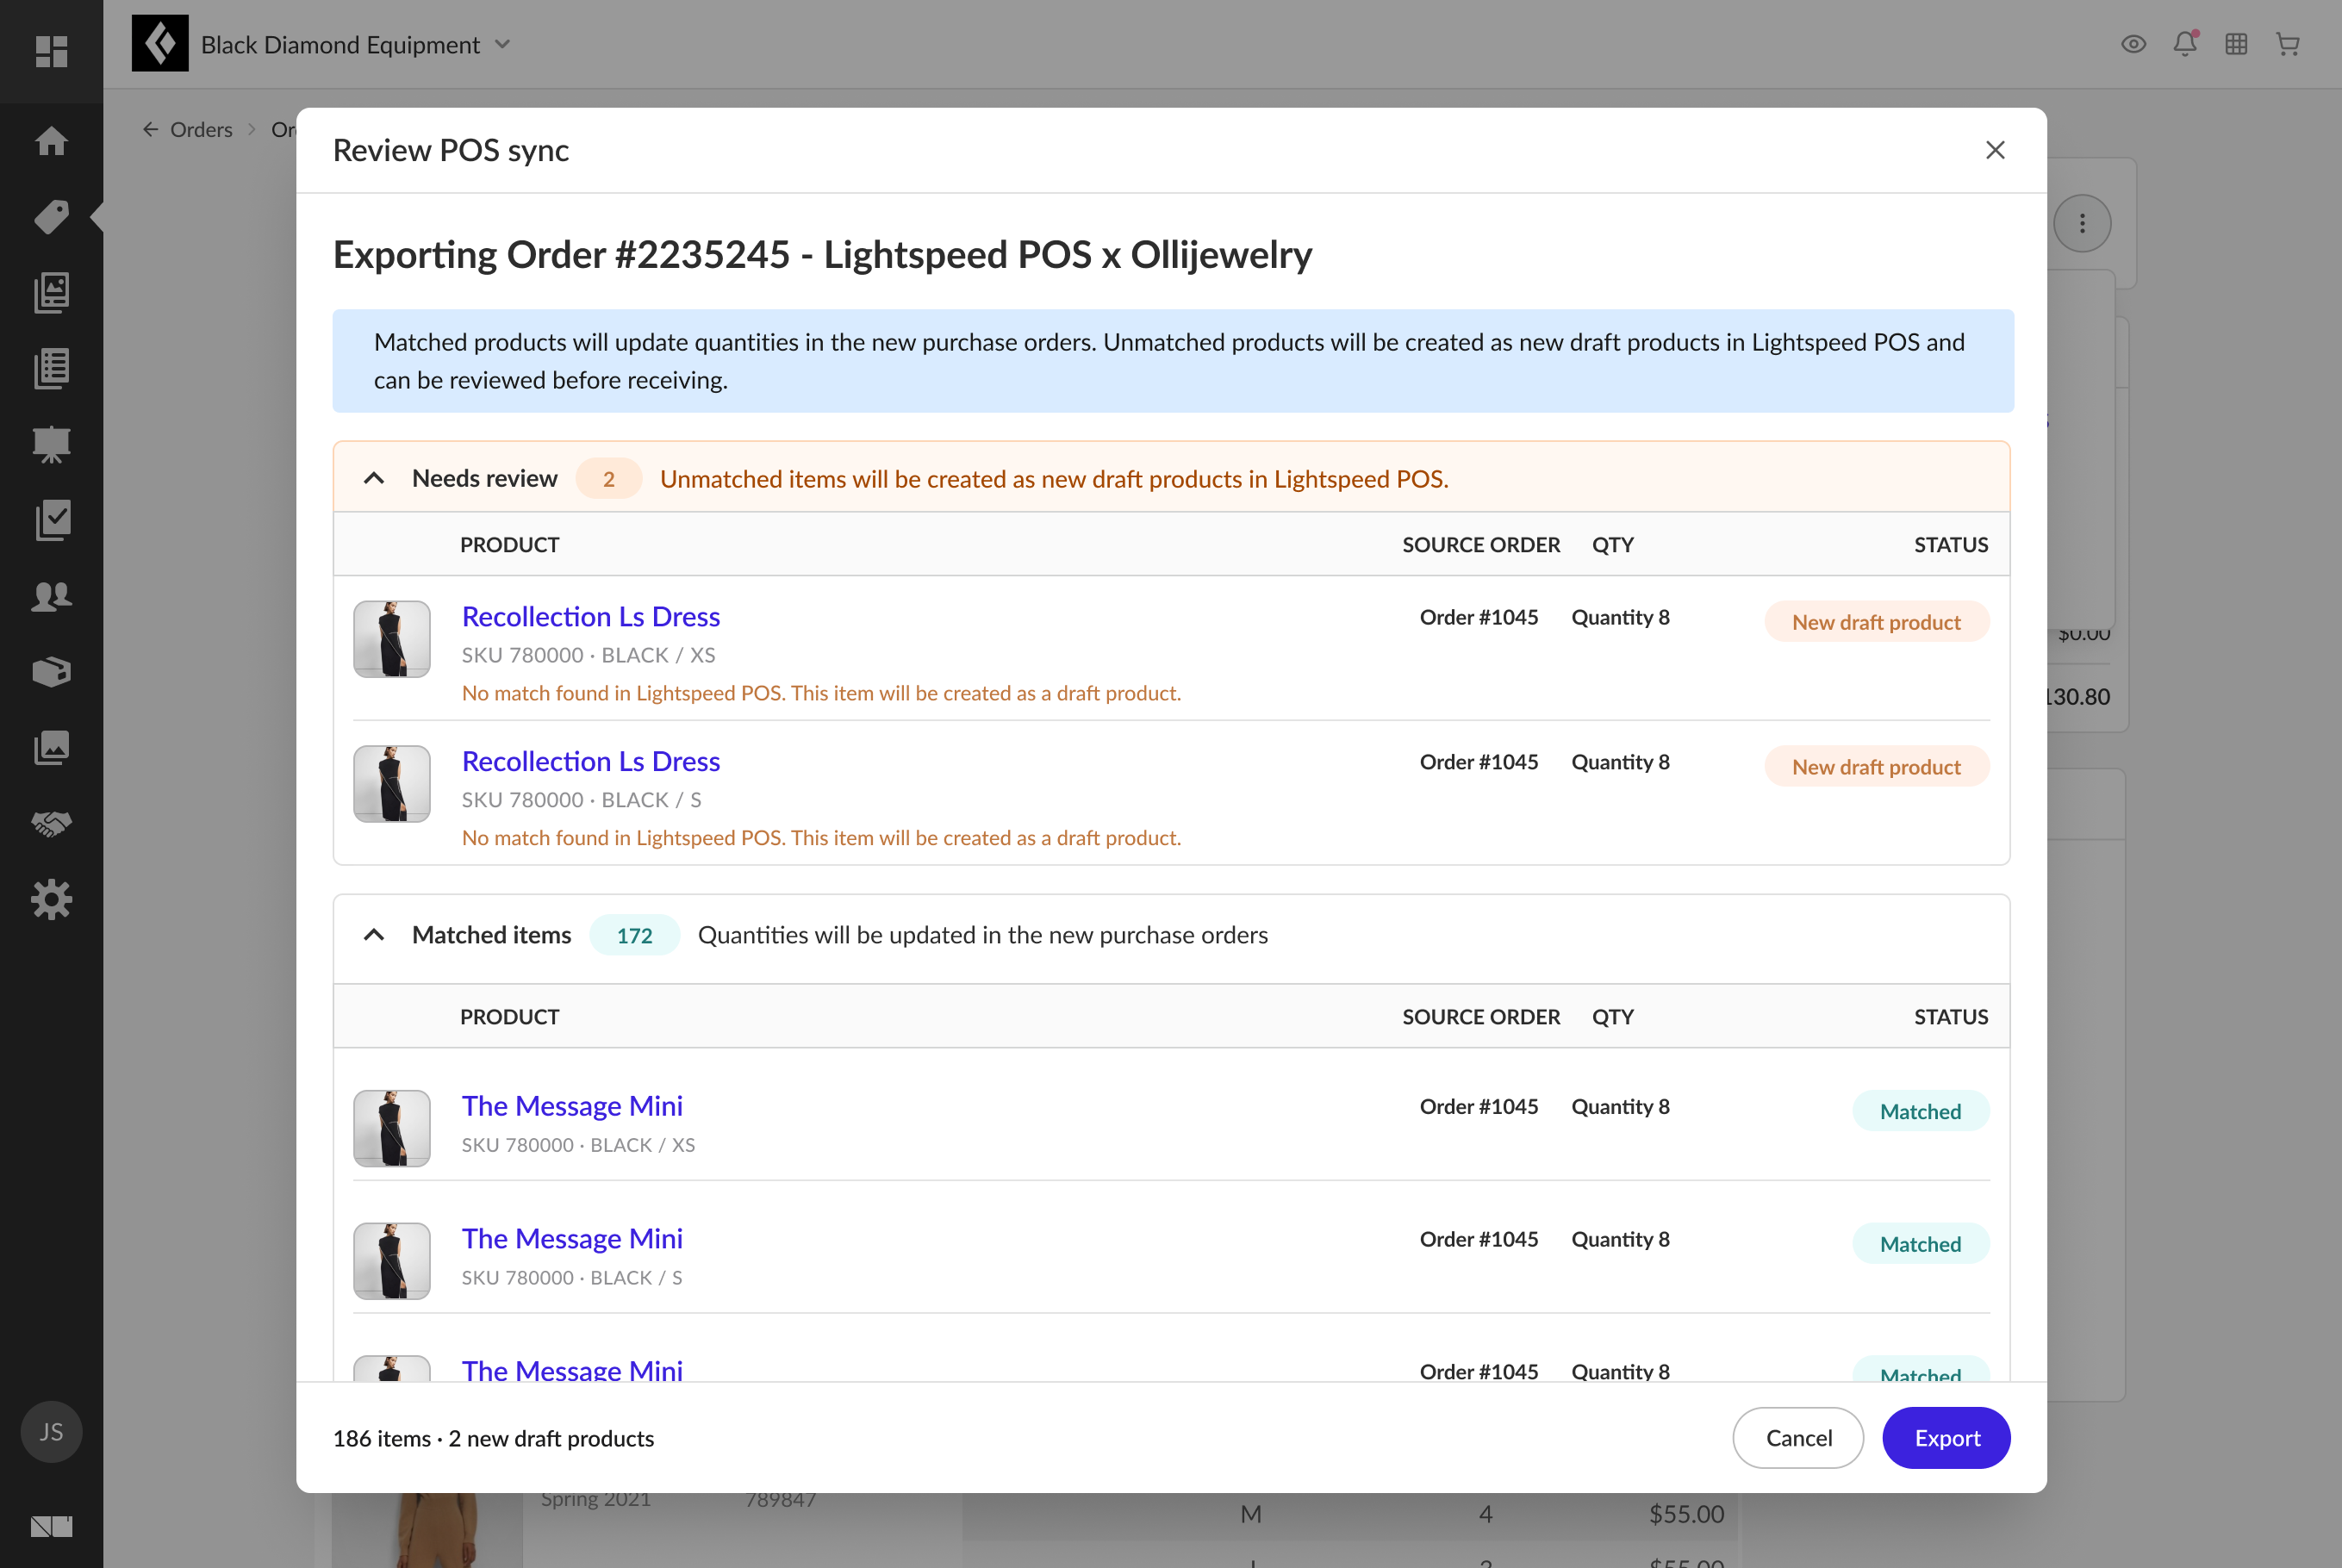Click the Export button

1946,1437
